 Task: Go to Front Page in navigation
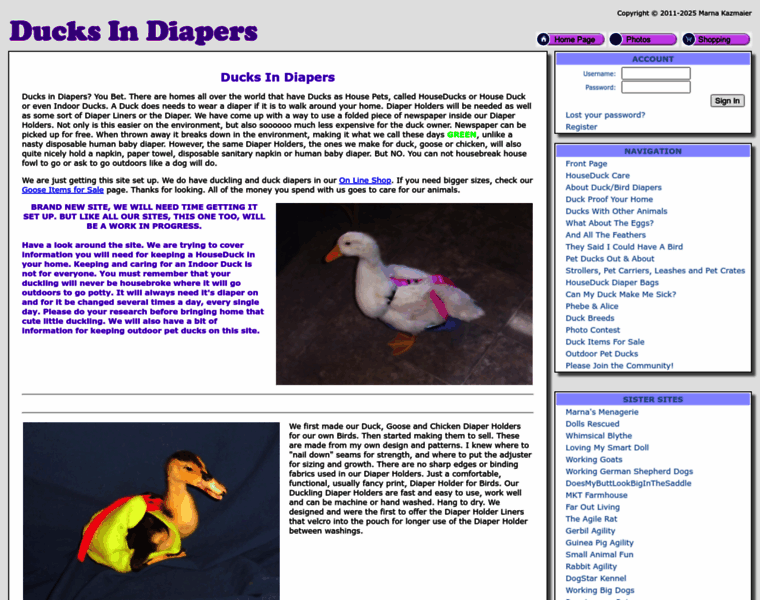point(586,164)
